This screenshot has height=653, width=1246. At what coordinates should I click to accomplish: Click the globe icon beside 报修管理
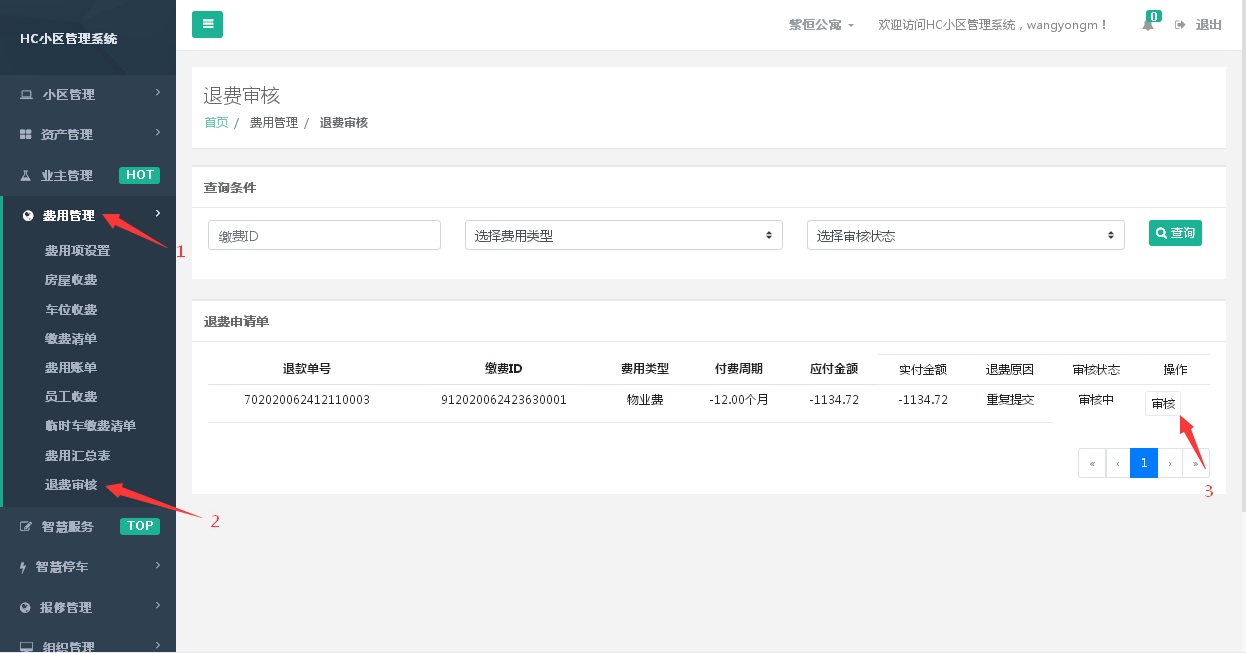[x=26, y=608]
